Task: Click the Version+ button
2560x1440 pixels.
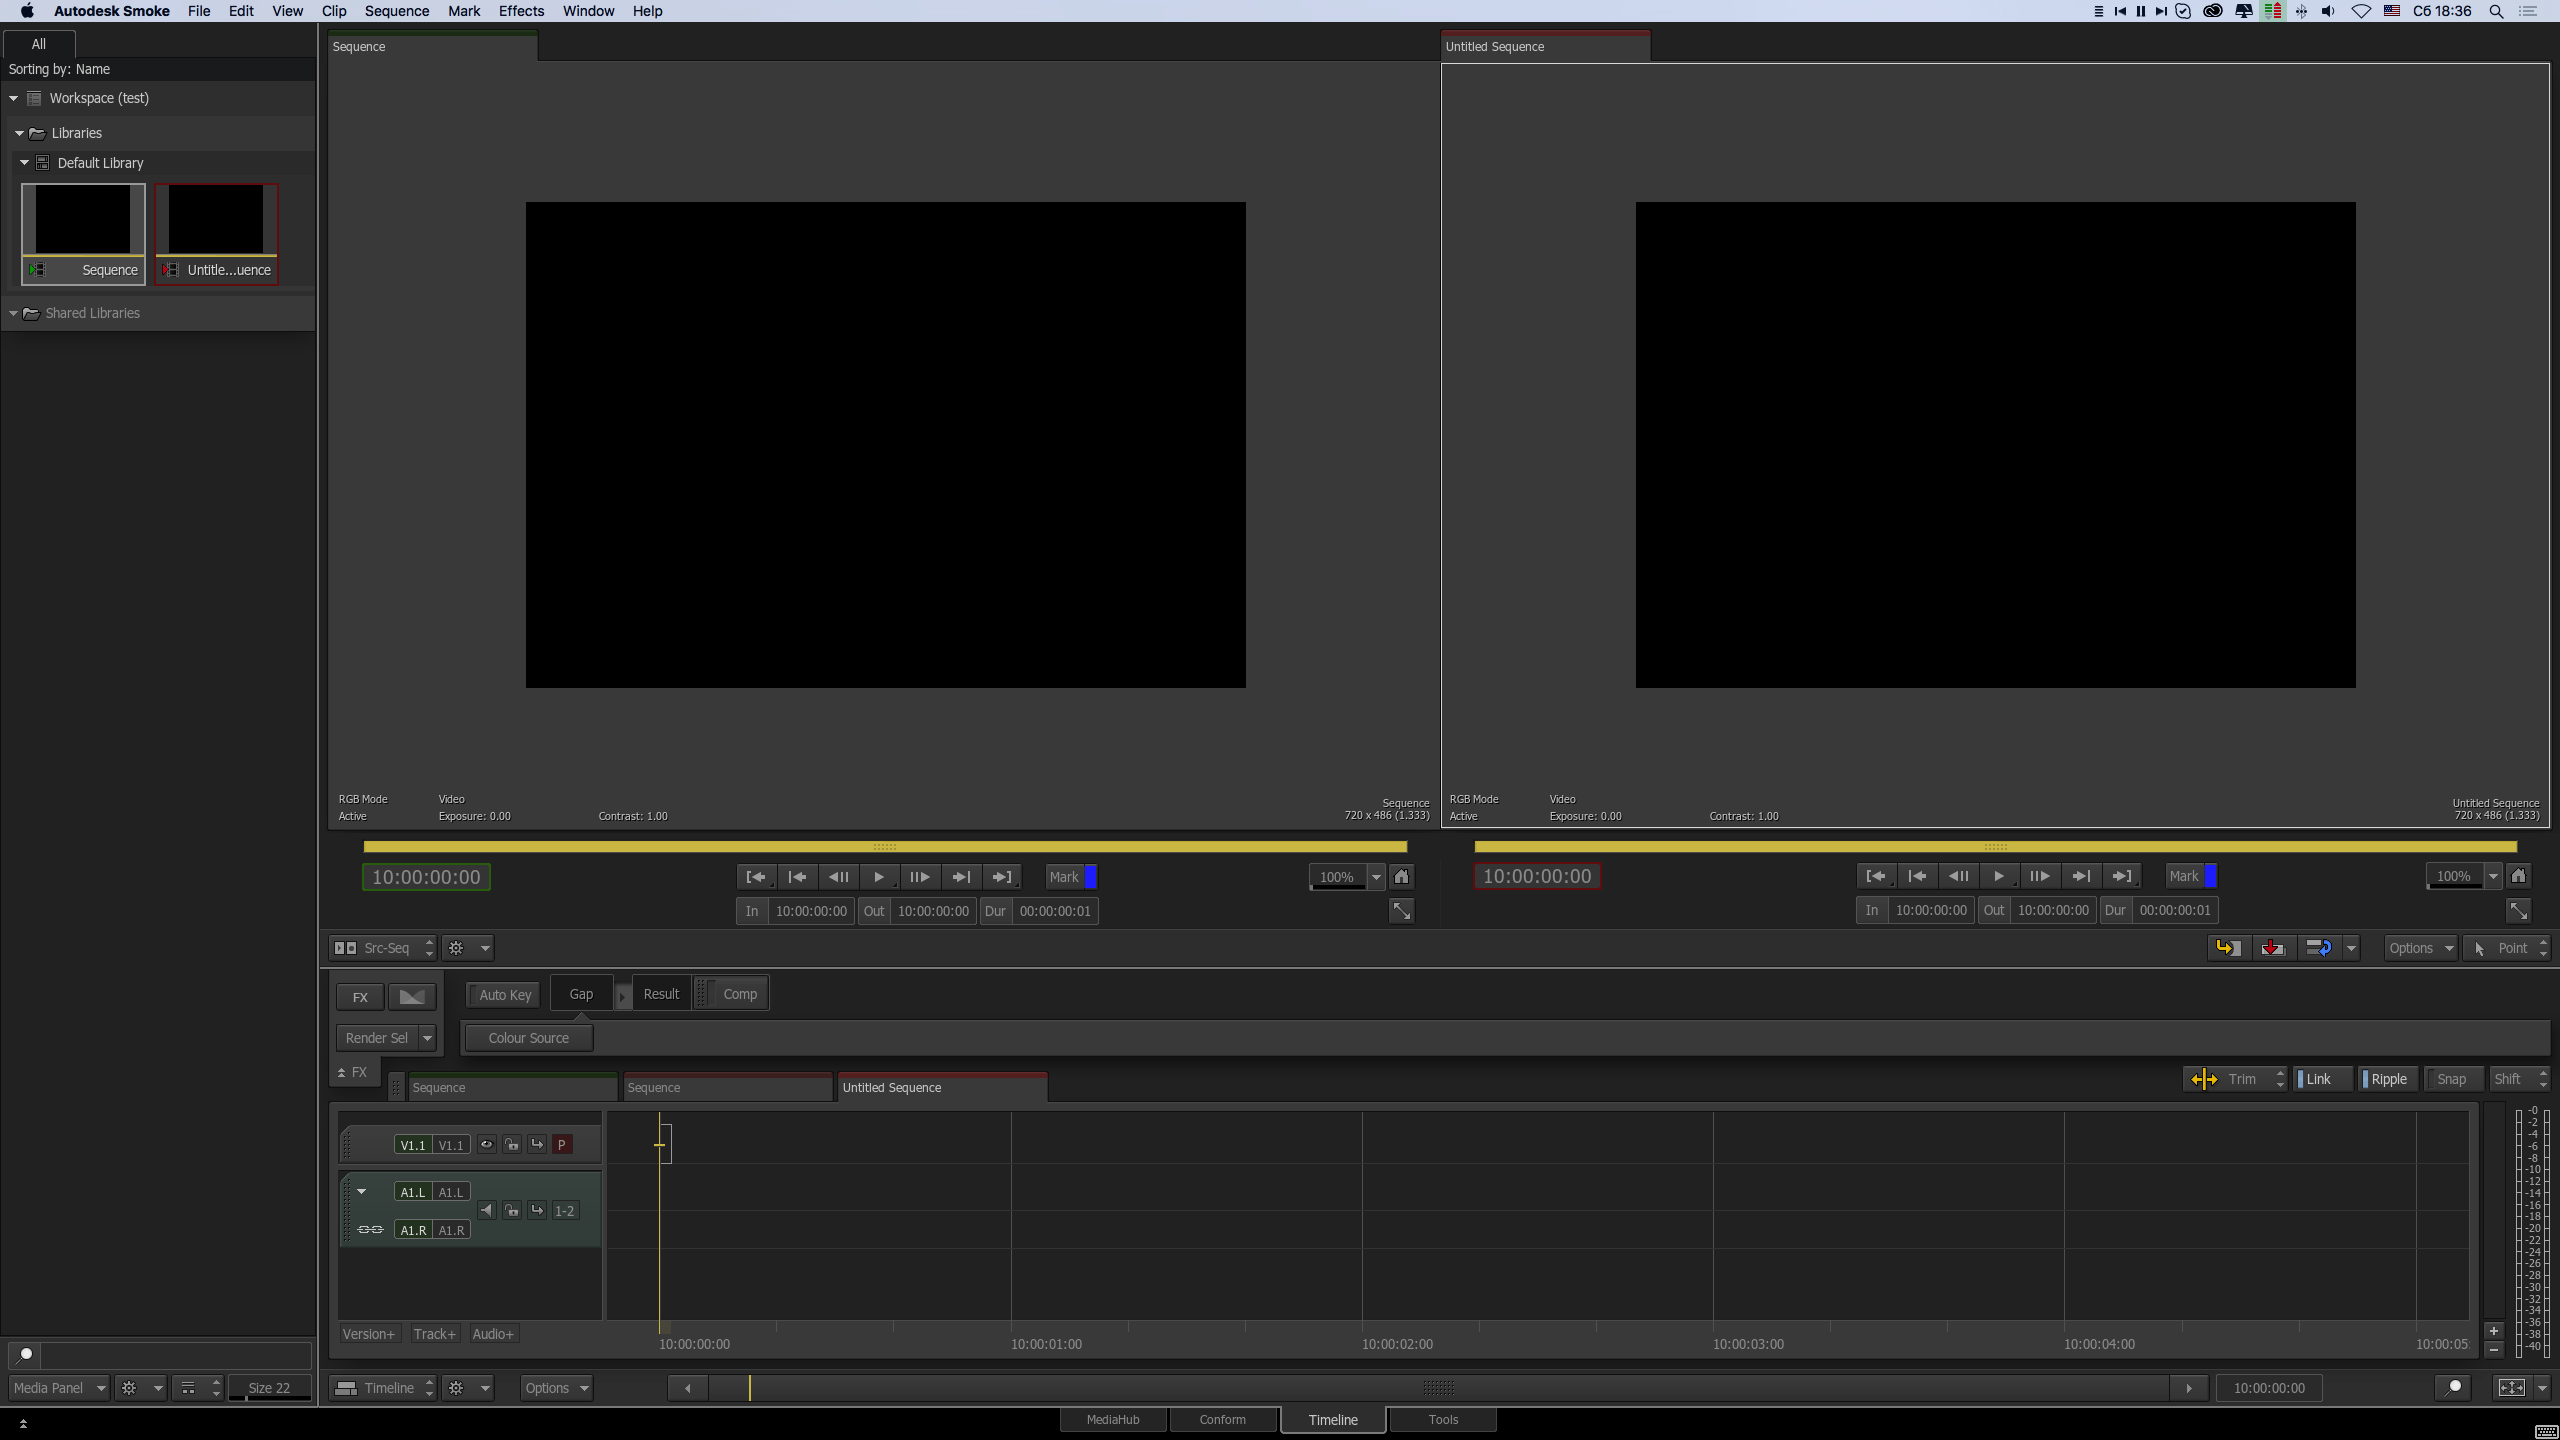Action: (368, 1334)
